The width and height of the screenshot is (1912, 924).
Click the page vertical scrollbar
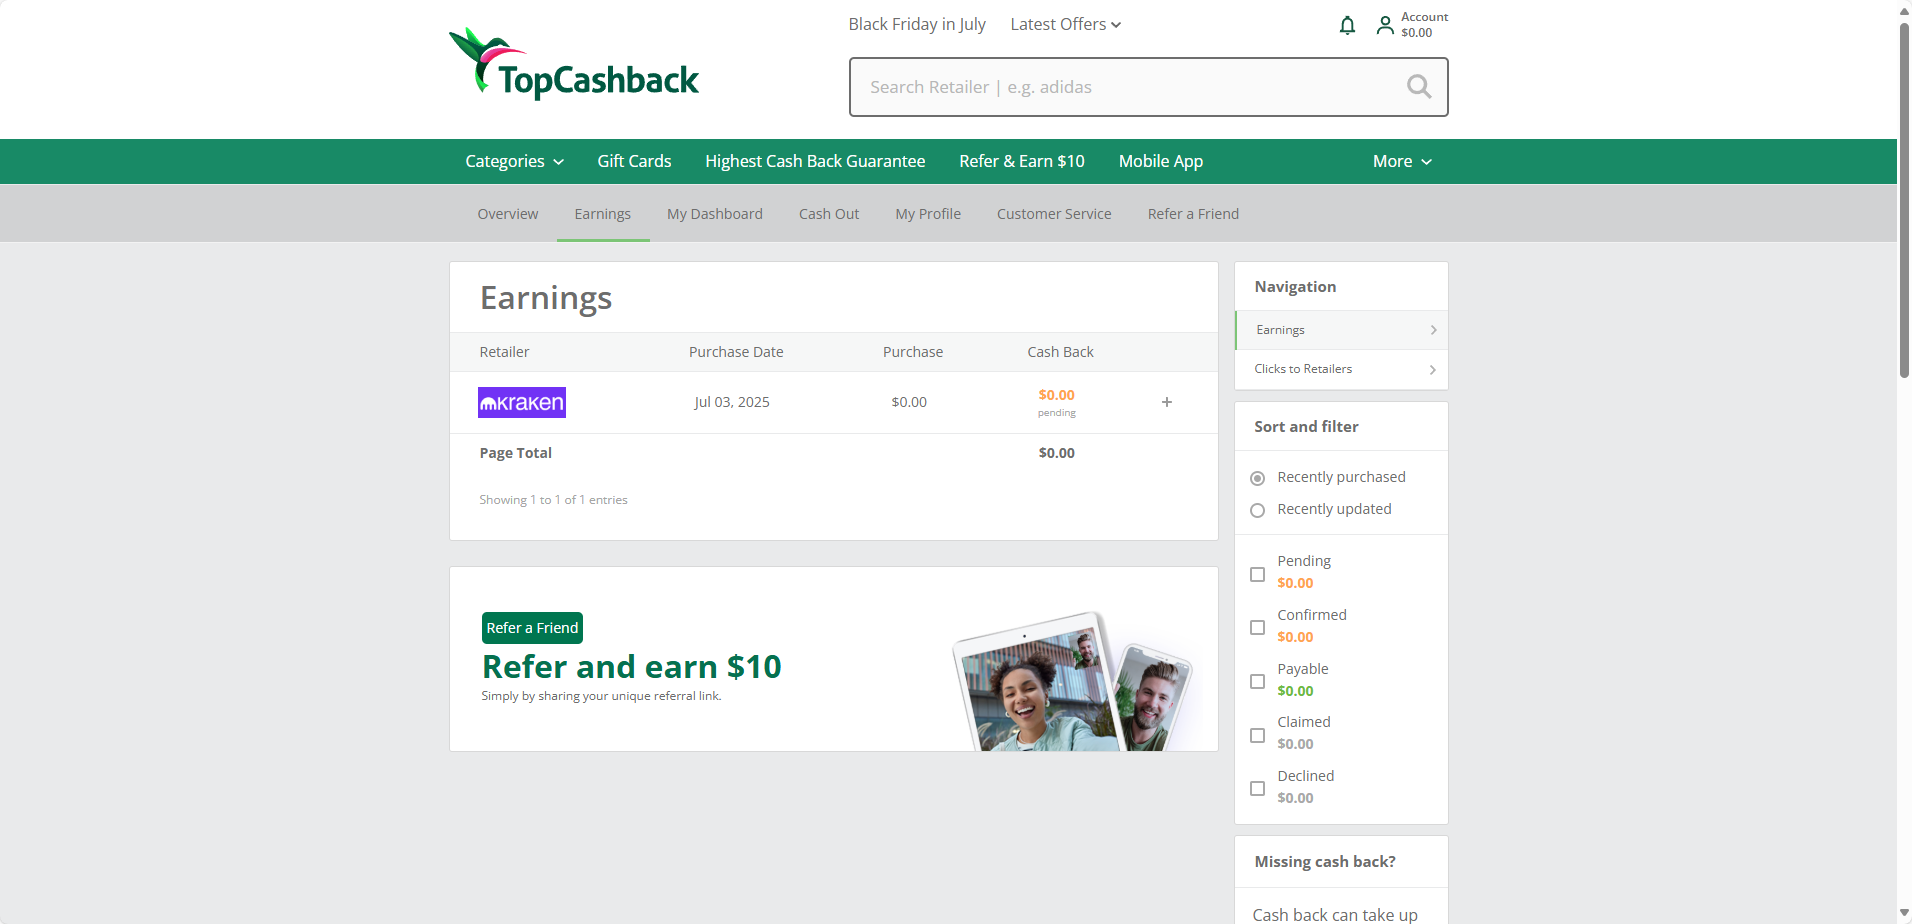(x=1904, y=200)
